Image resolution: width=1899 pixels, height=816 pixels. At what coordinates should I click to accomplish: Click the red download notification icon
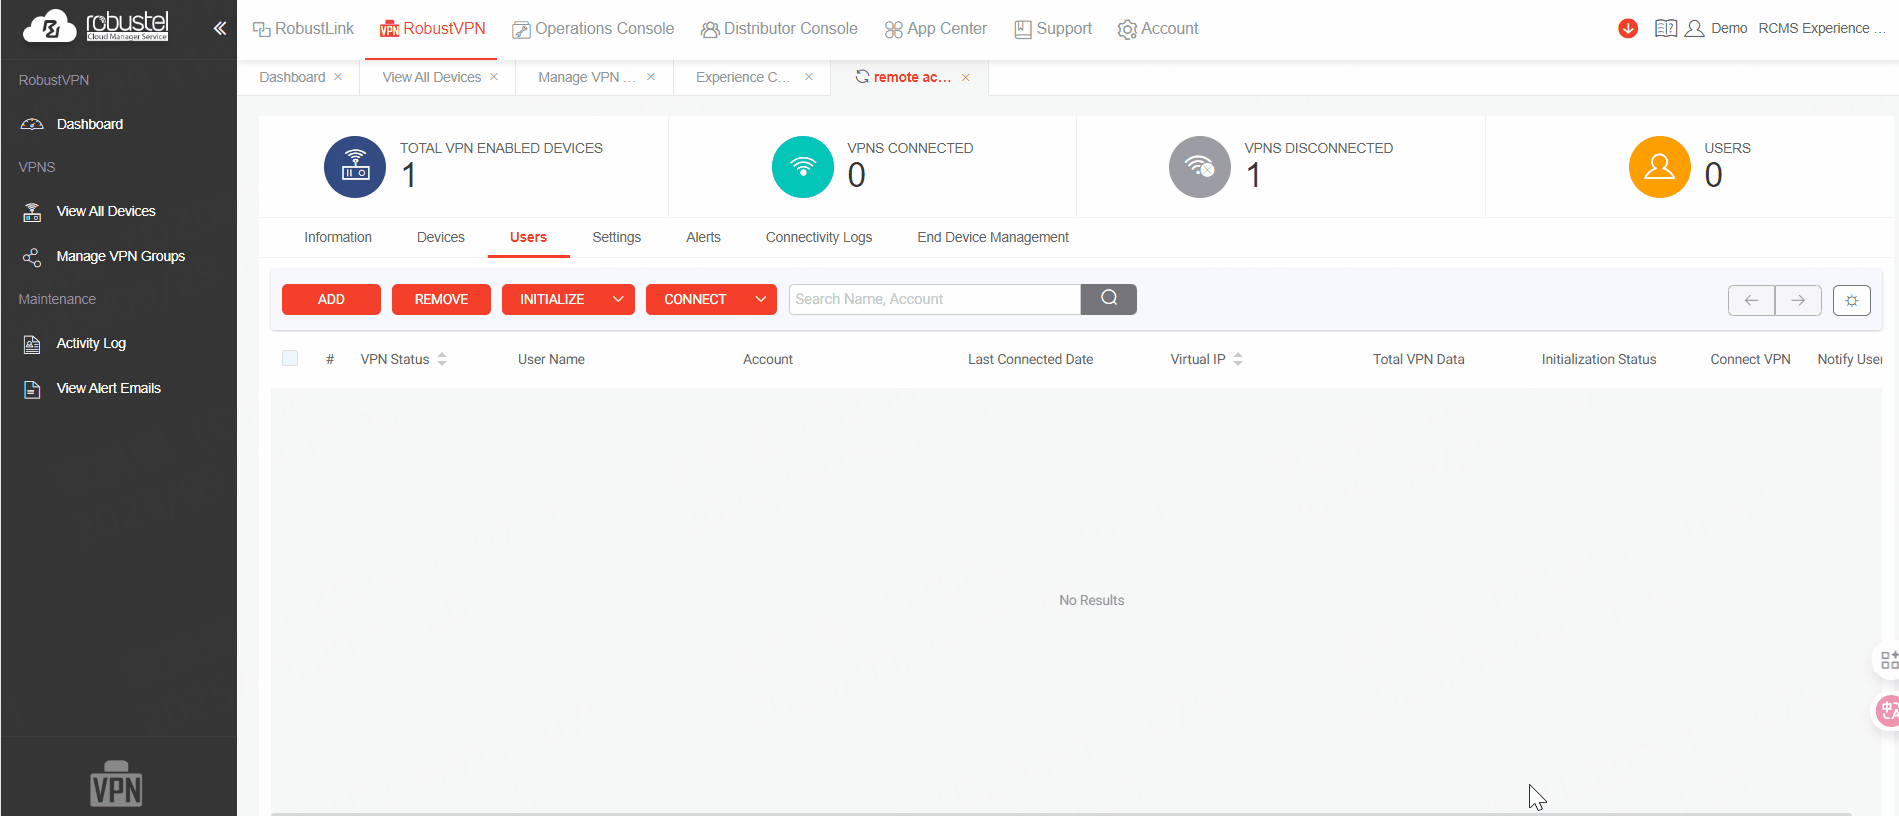tap(1627, 28)
